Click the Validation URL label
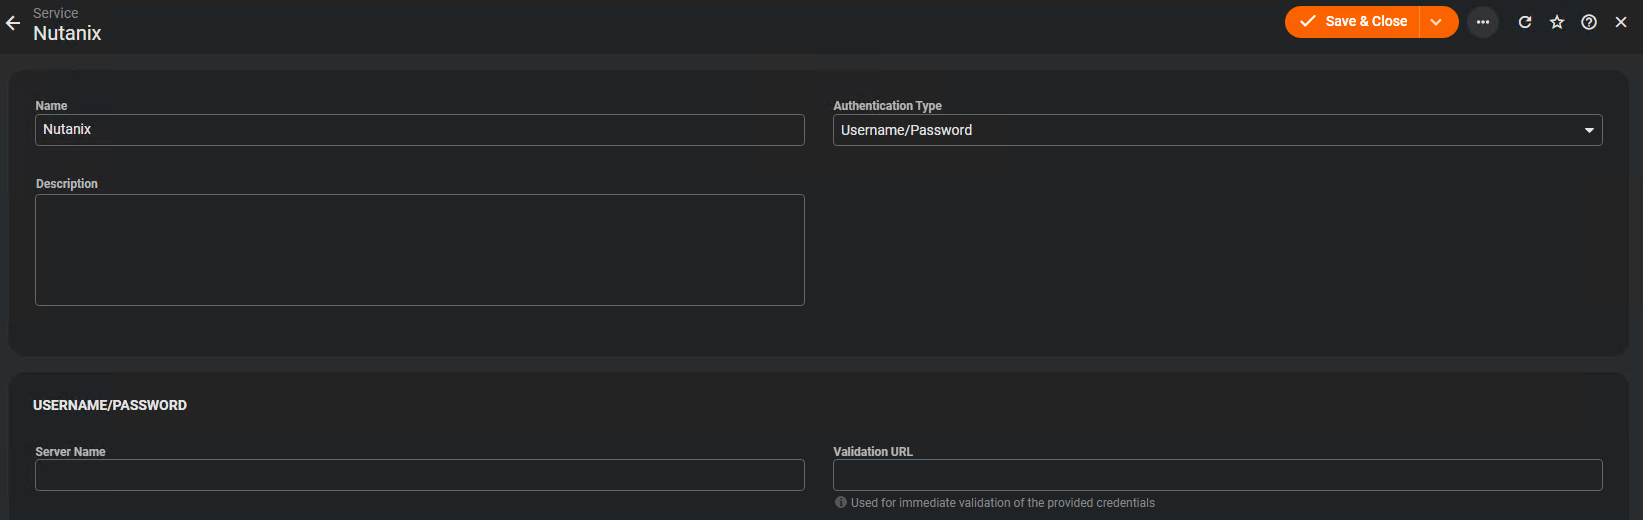 click(873, 452)
